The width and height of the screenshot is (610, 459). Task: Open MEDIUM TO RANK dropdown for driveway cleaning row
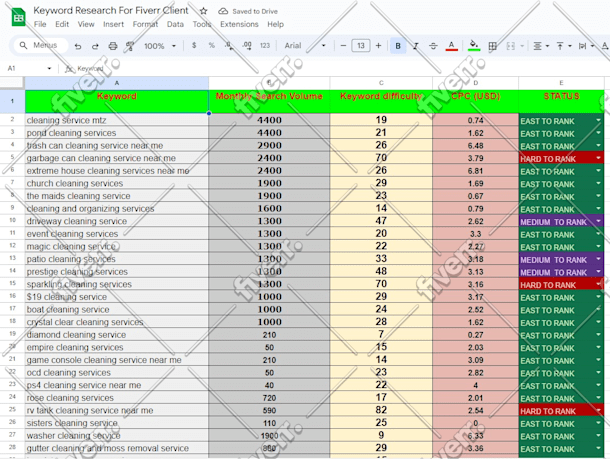click(x=598, y=221)
